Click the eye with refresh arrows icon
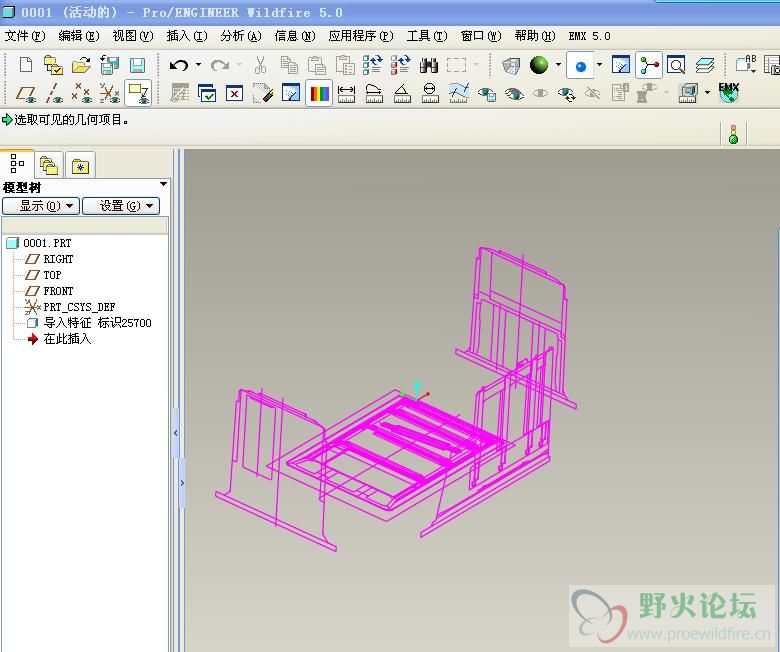Screen dimensions: 780x652 point(567,93)
